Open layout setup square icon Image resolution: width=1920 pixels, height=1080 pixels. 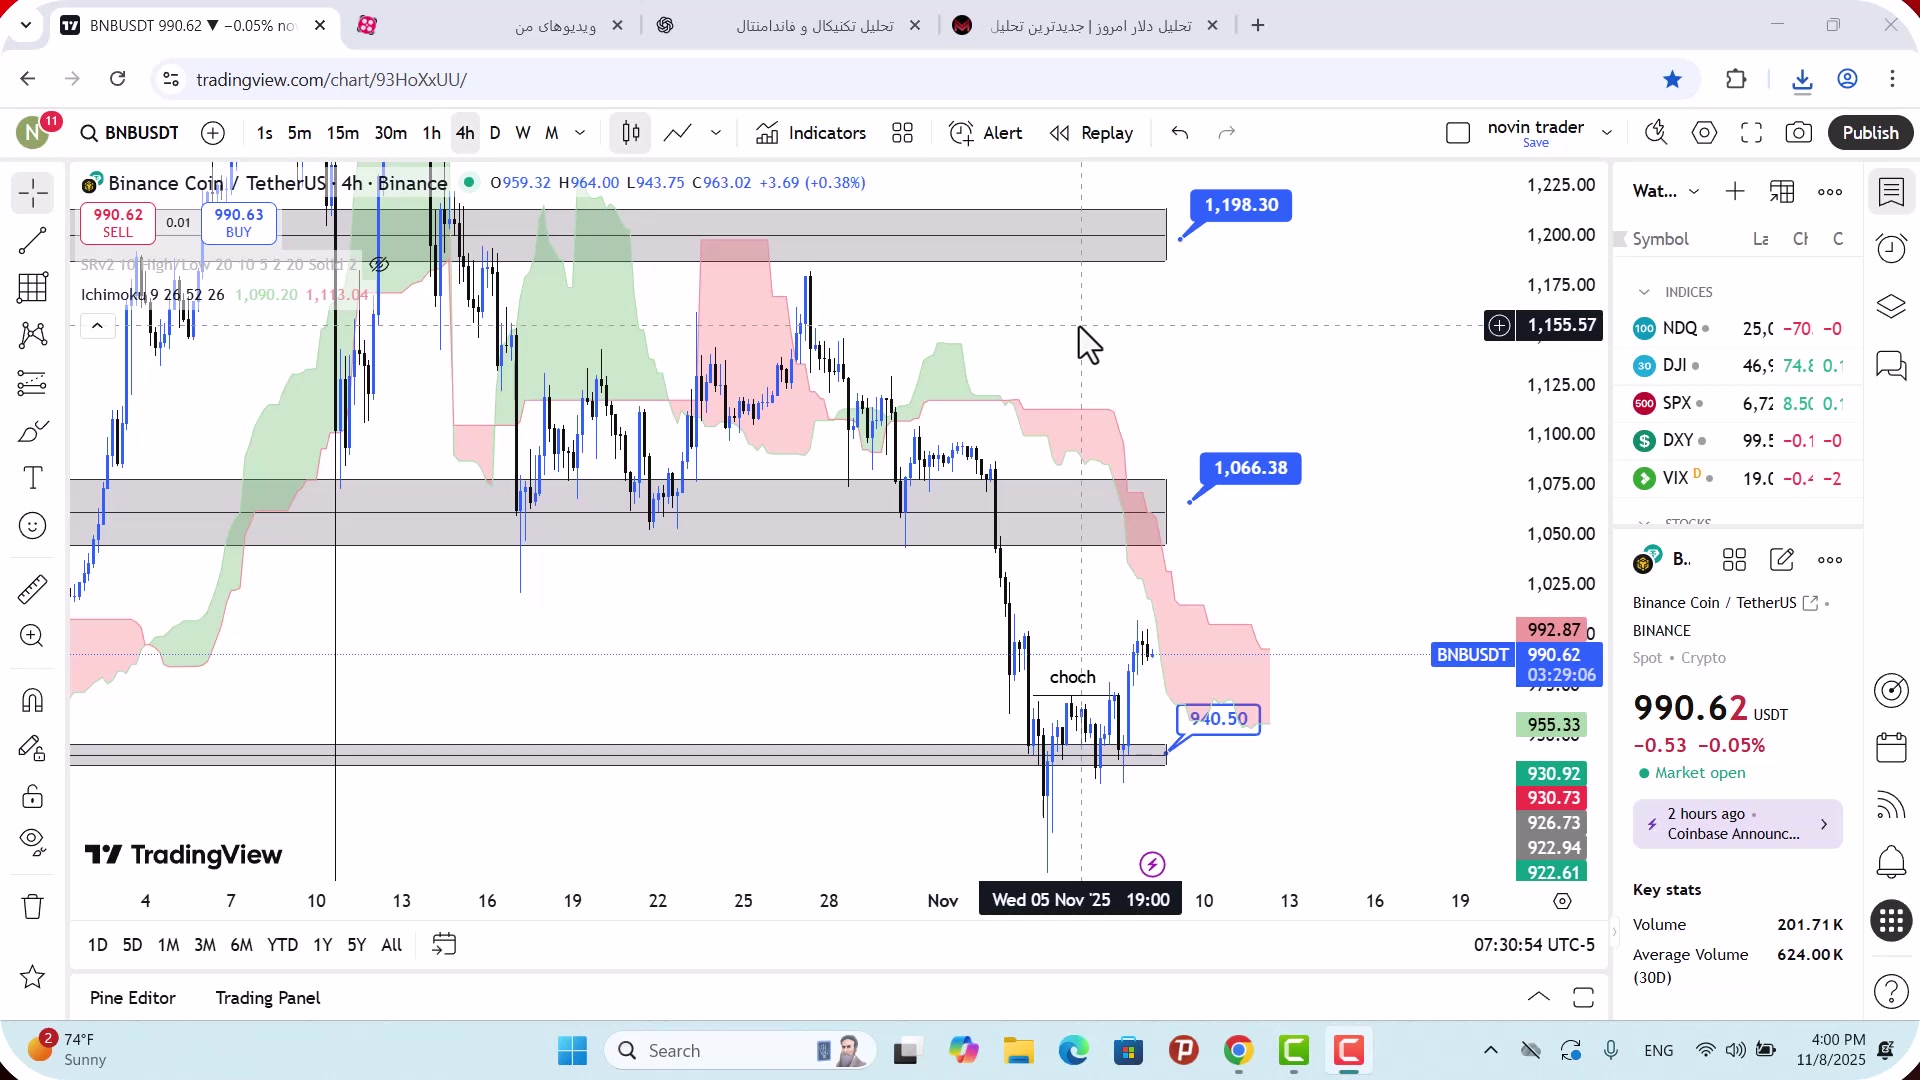point(1458,133)
